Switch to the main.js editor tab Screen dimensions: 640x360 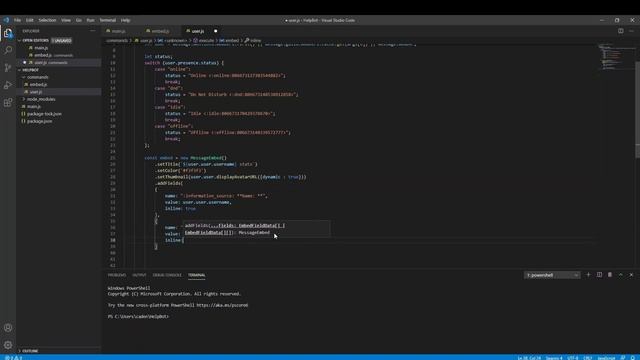pos(122,31)
